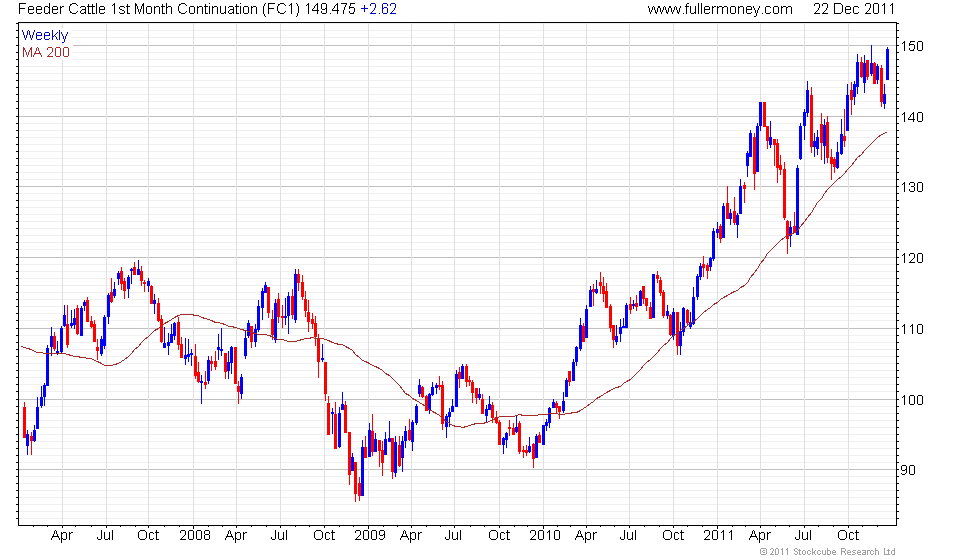Click the 2008 year label on the time axis

point(194,536)
